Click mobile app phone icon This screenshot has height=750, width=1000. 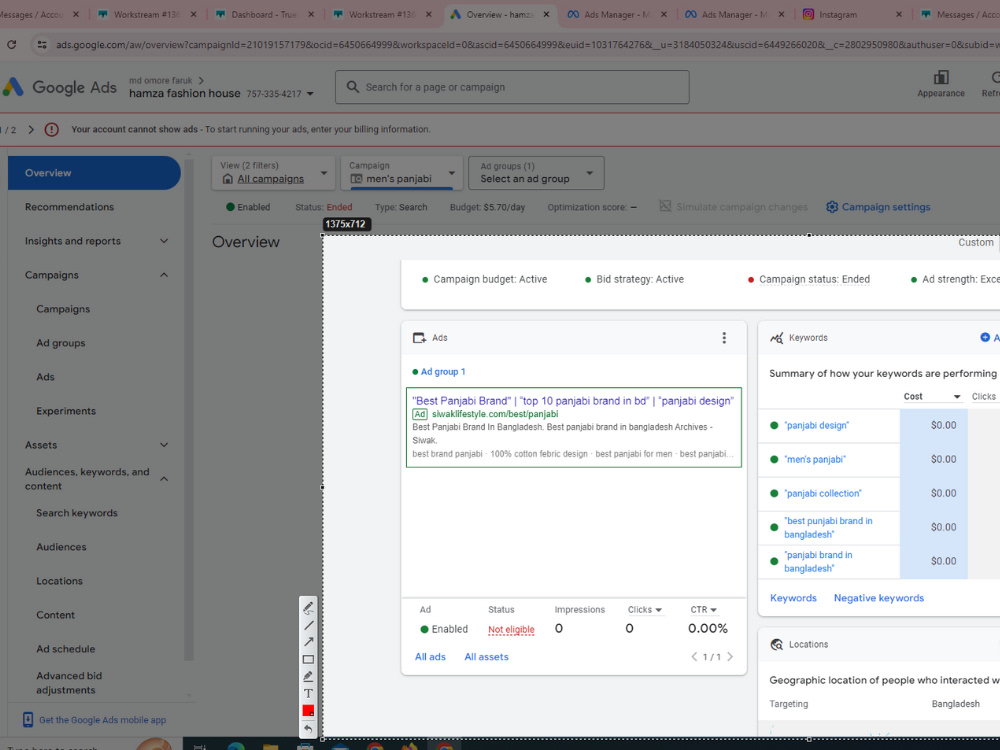(27, 719)
